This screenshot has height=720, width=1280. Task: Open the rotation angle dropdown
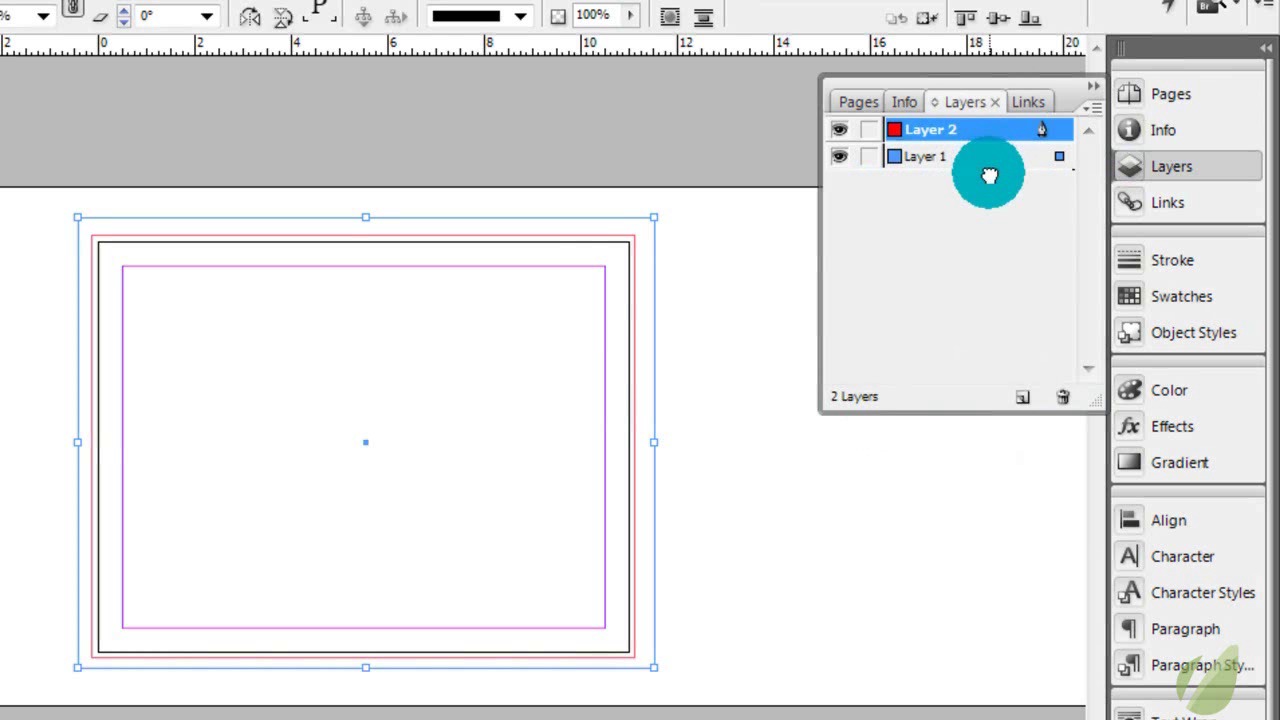point(207,16)
